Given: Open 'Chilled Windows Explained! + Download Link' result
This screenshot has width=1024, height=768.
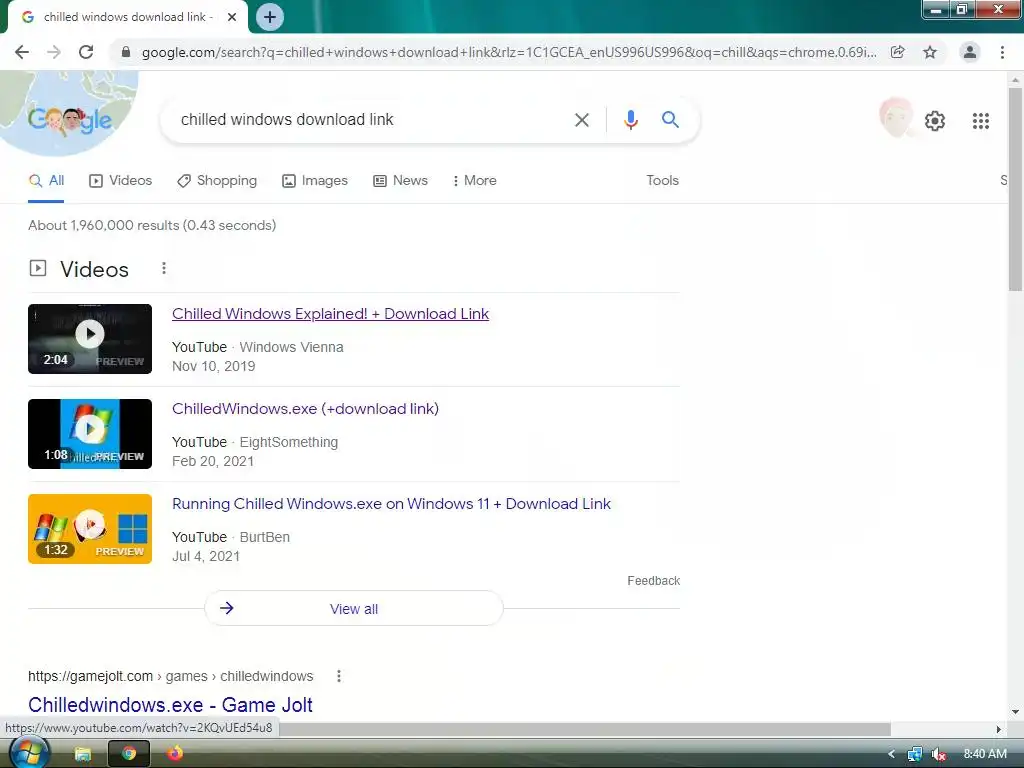Looking at the screenshot, I should 330,314.
